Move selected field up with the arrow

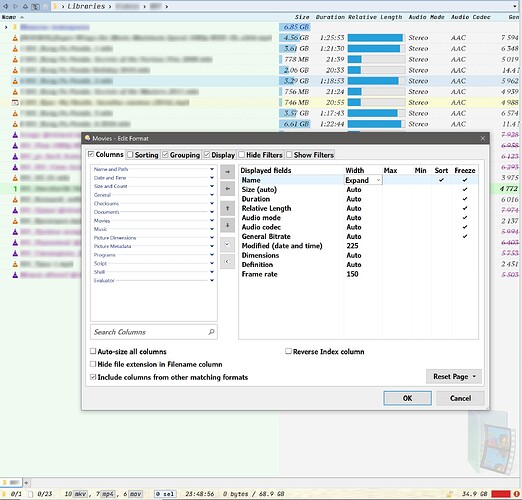227,208
